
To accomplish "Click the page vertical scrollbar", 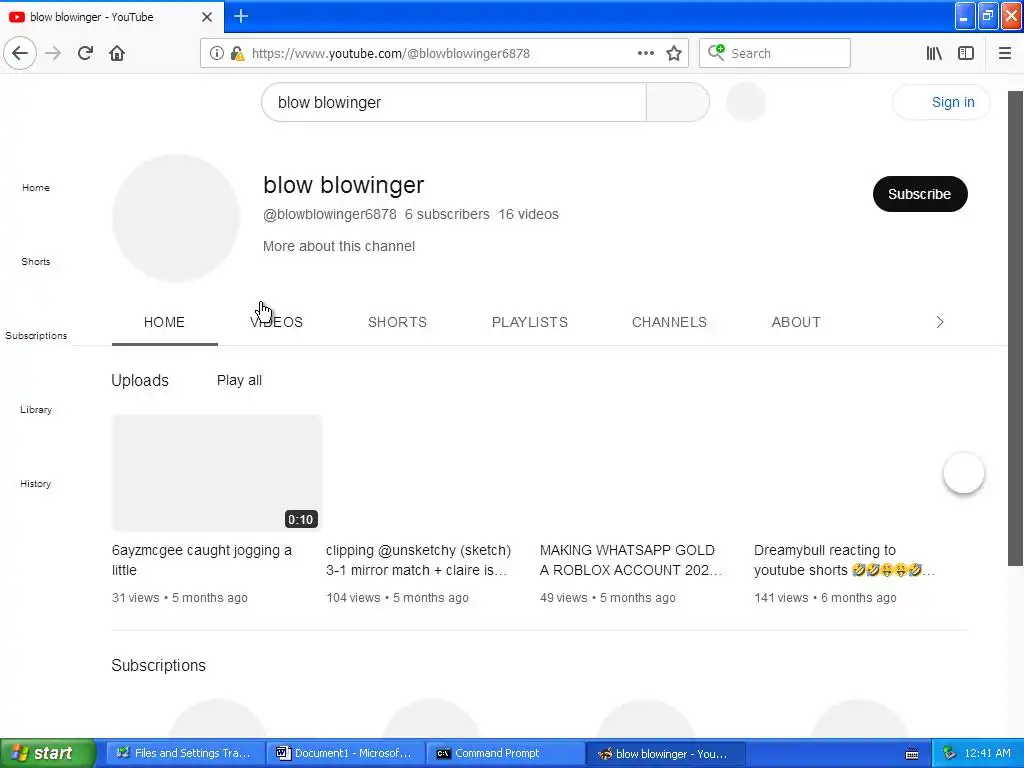I will [x=1015, y=328].
